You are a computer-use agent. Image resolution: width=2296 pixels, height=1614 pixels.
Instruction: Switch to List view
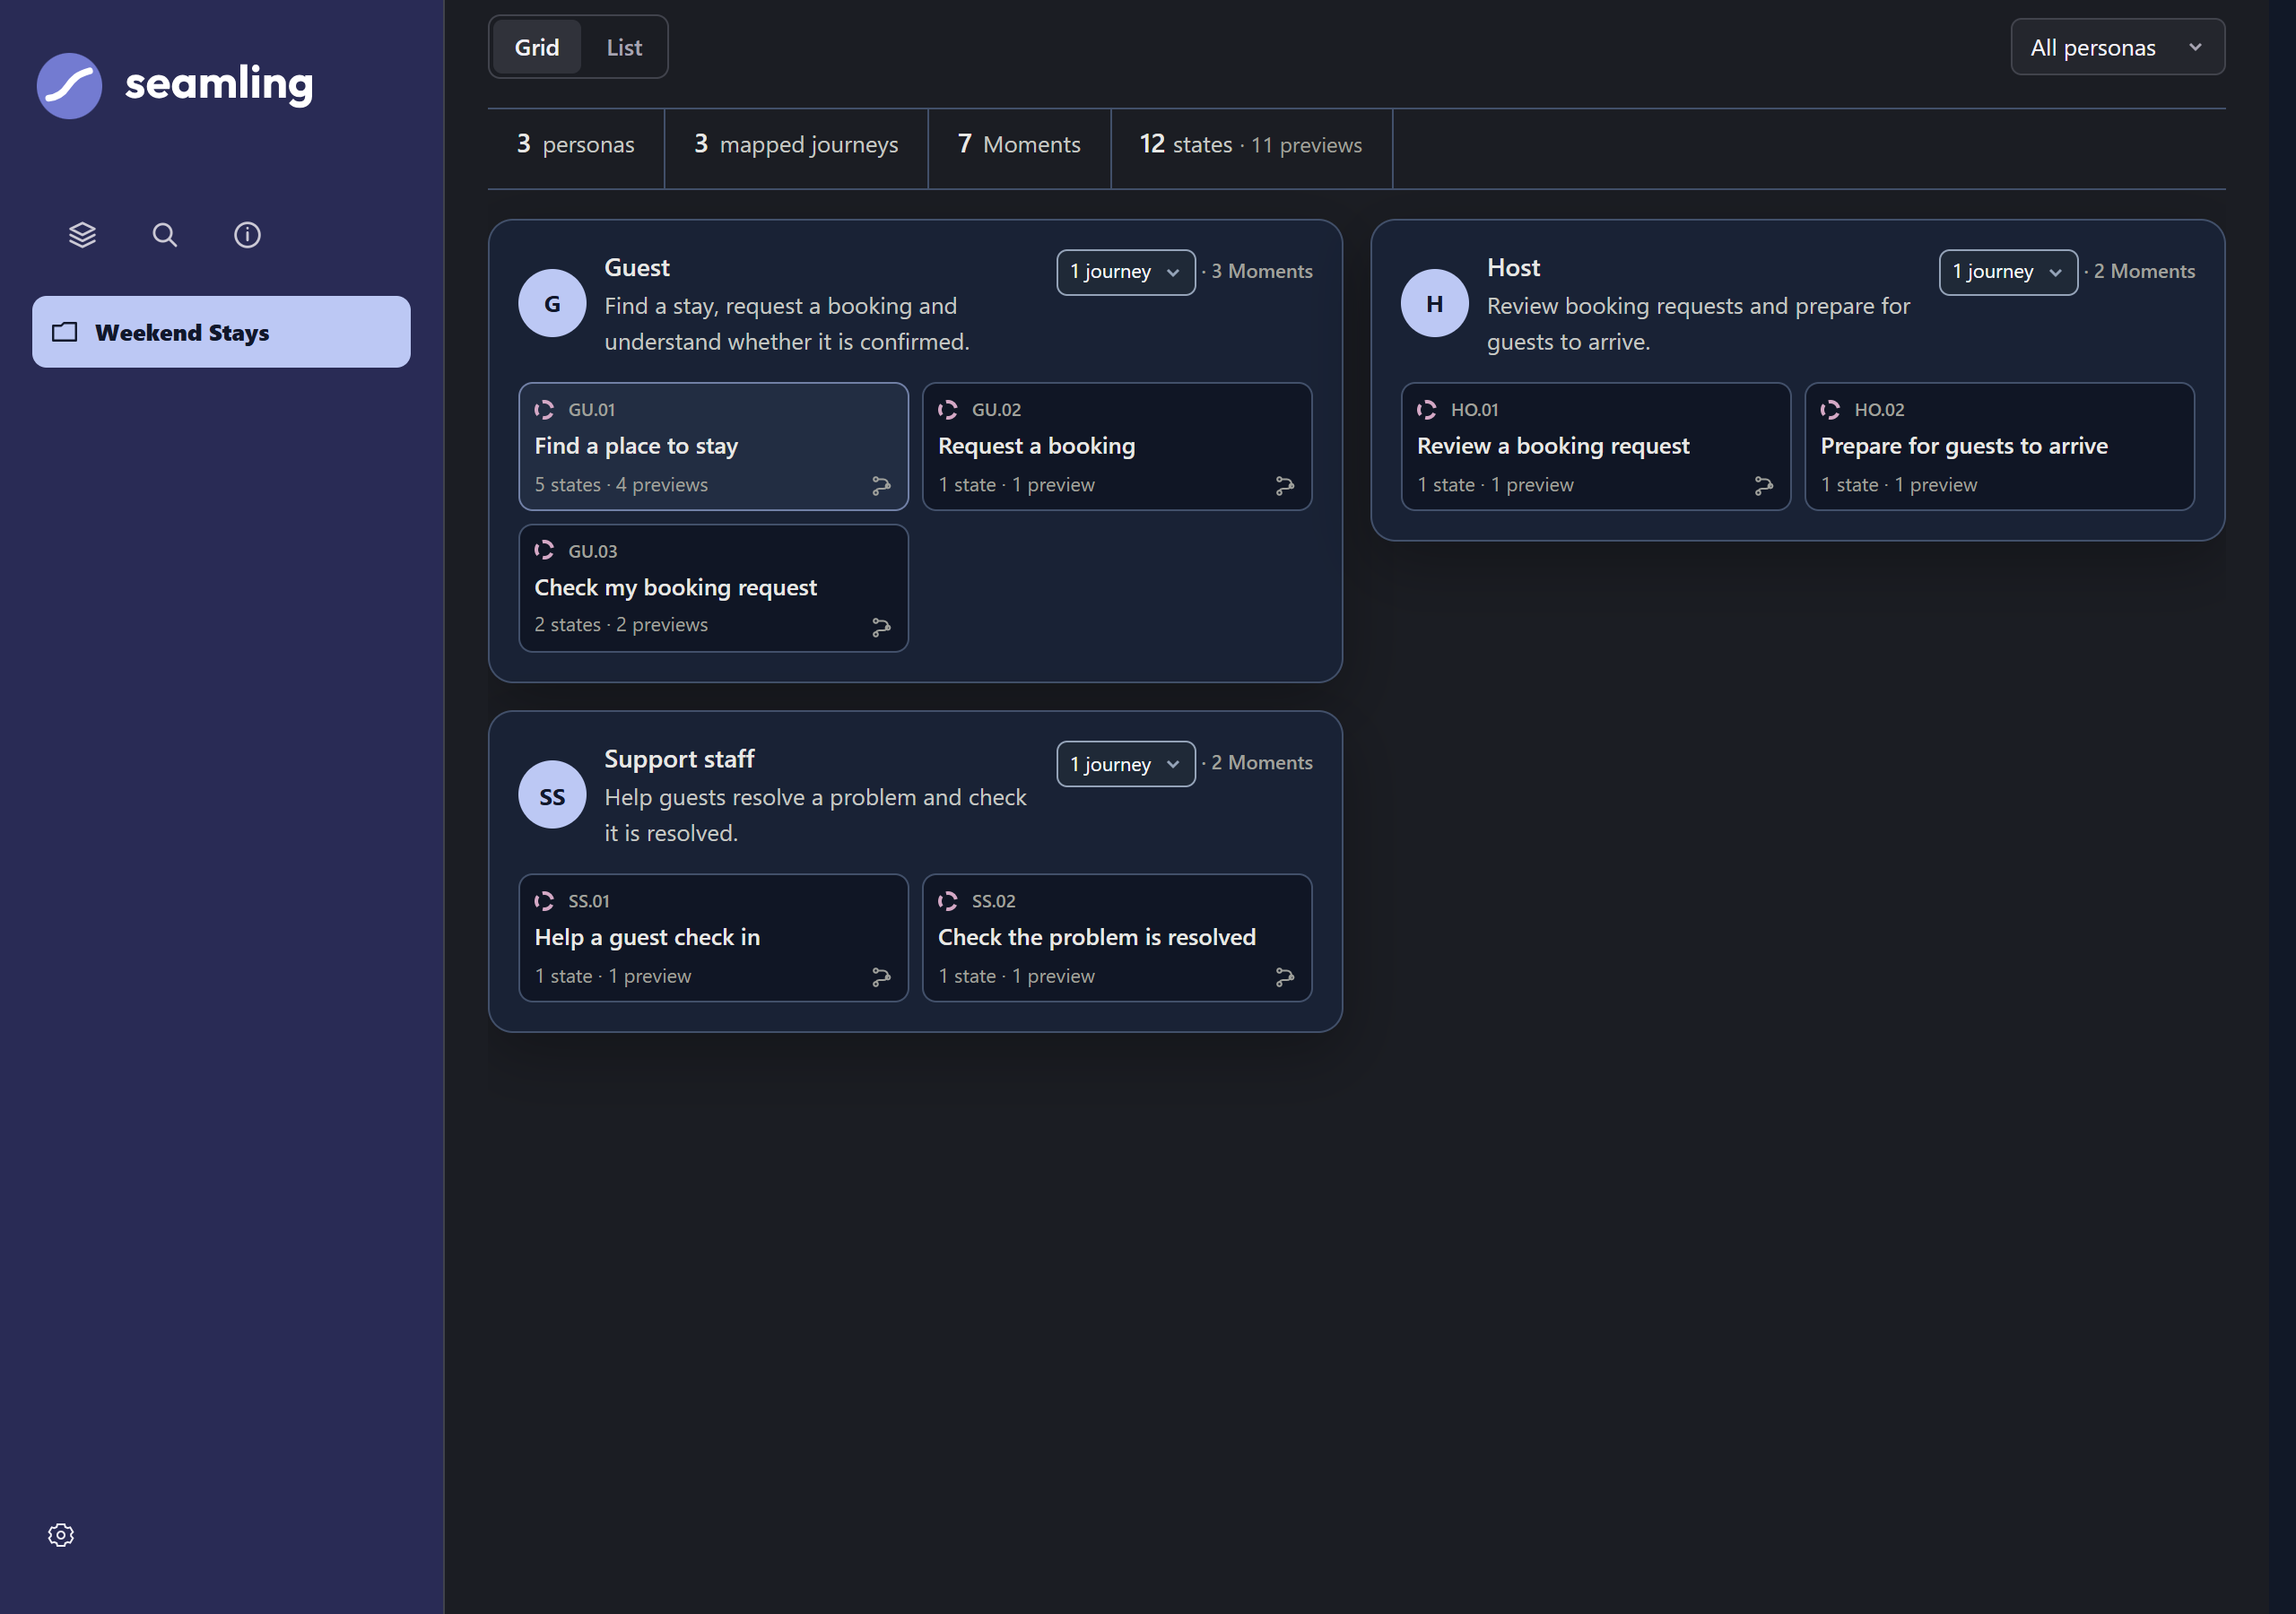(x=624, y=47)
